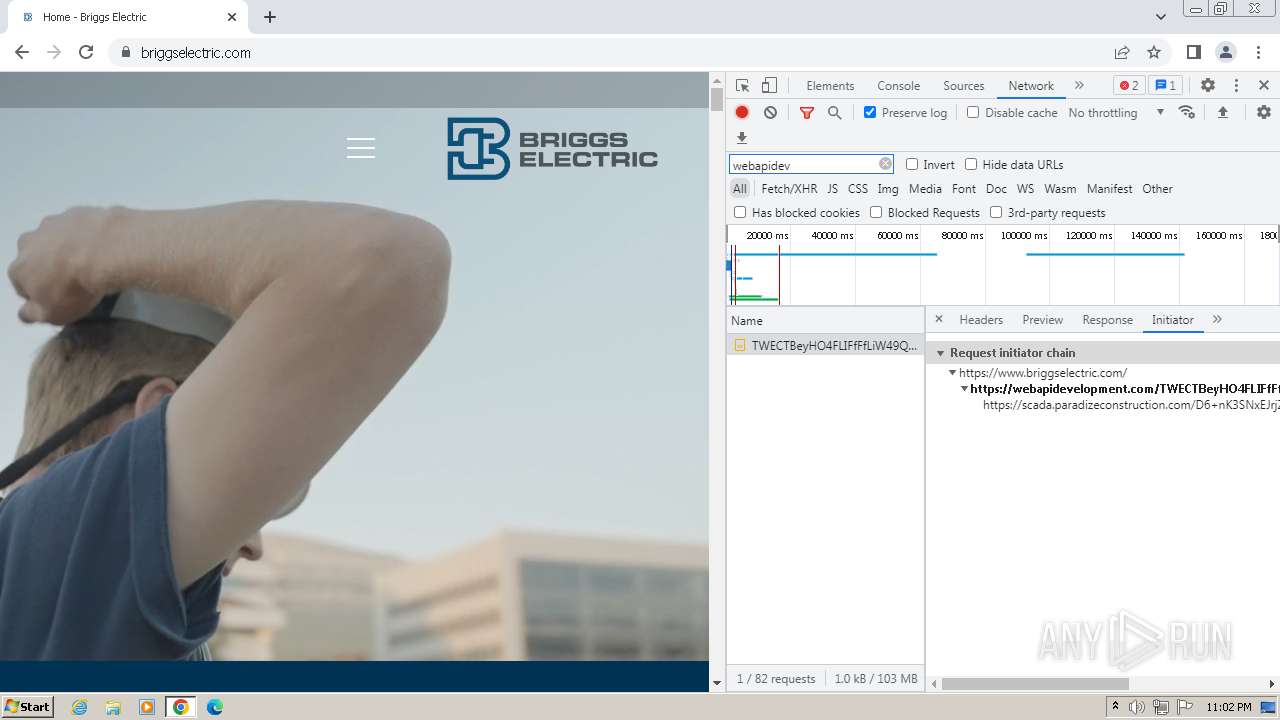Switch to Elements panel

click(x=830, y=85)
